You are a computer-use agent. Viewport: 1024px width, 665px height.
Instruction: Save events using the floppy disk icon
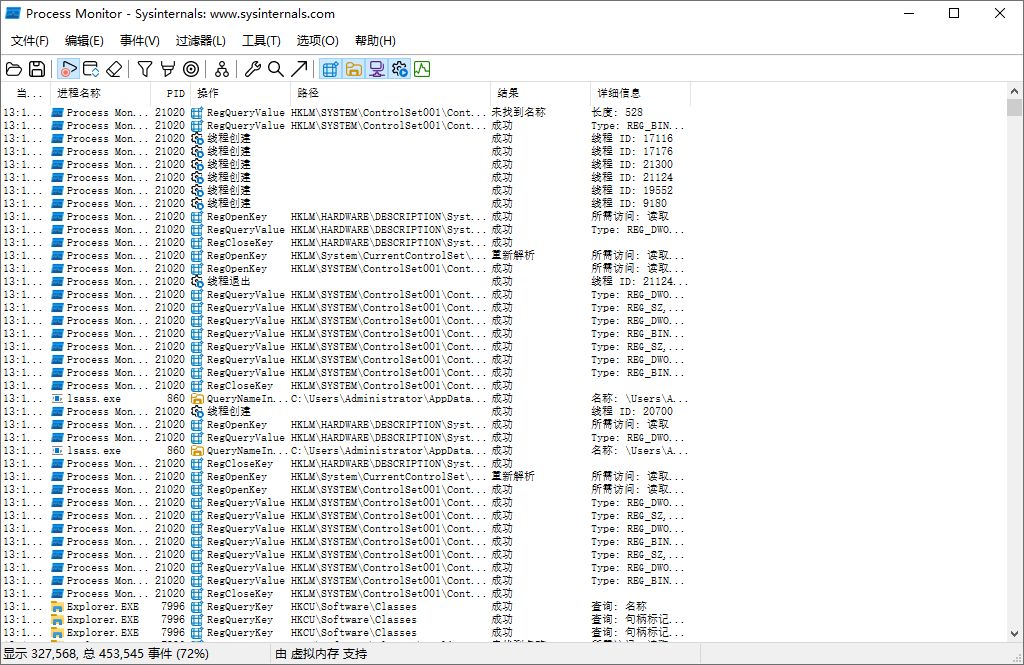[x=37, y=69]
